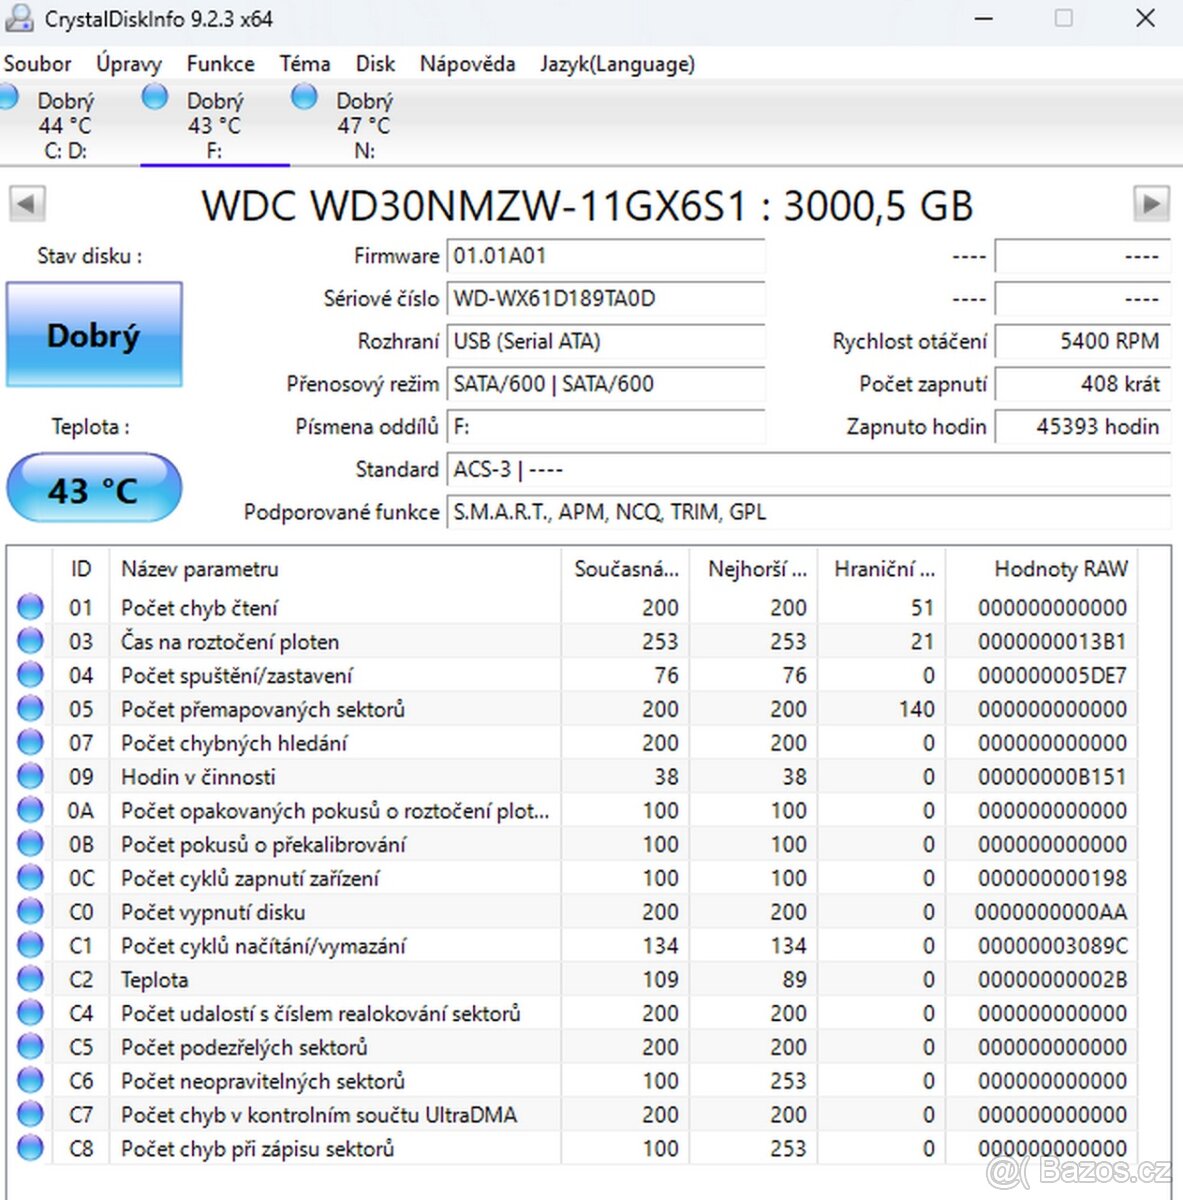Click the ID column header
Viewport: 1183px width, 1200px height.
80,569
